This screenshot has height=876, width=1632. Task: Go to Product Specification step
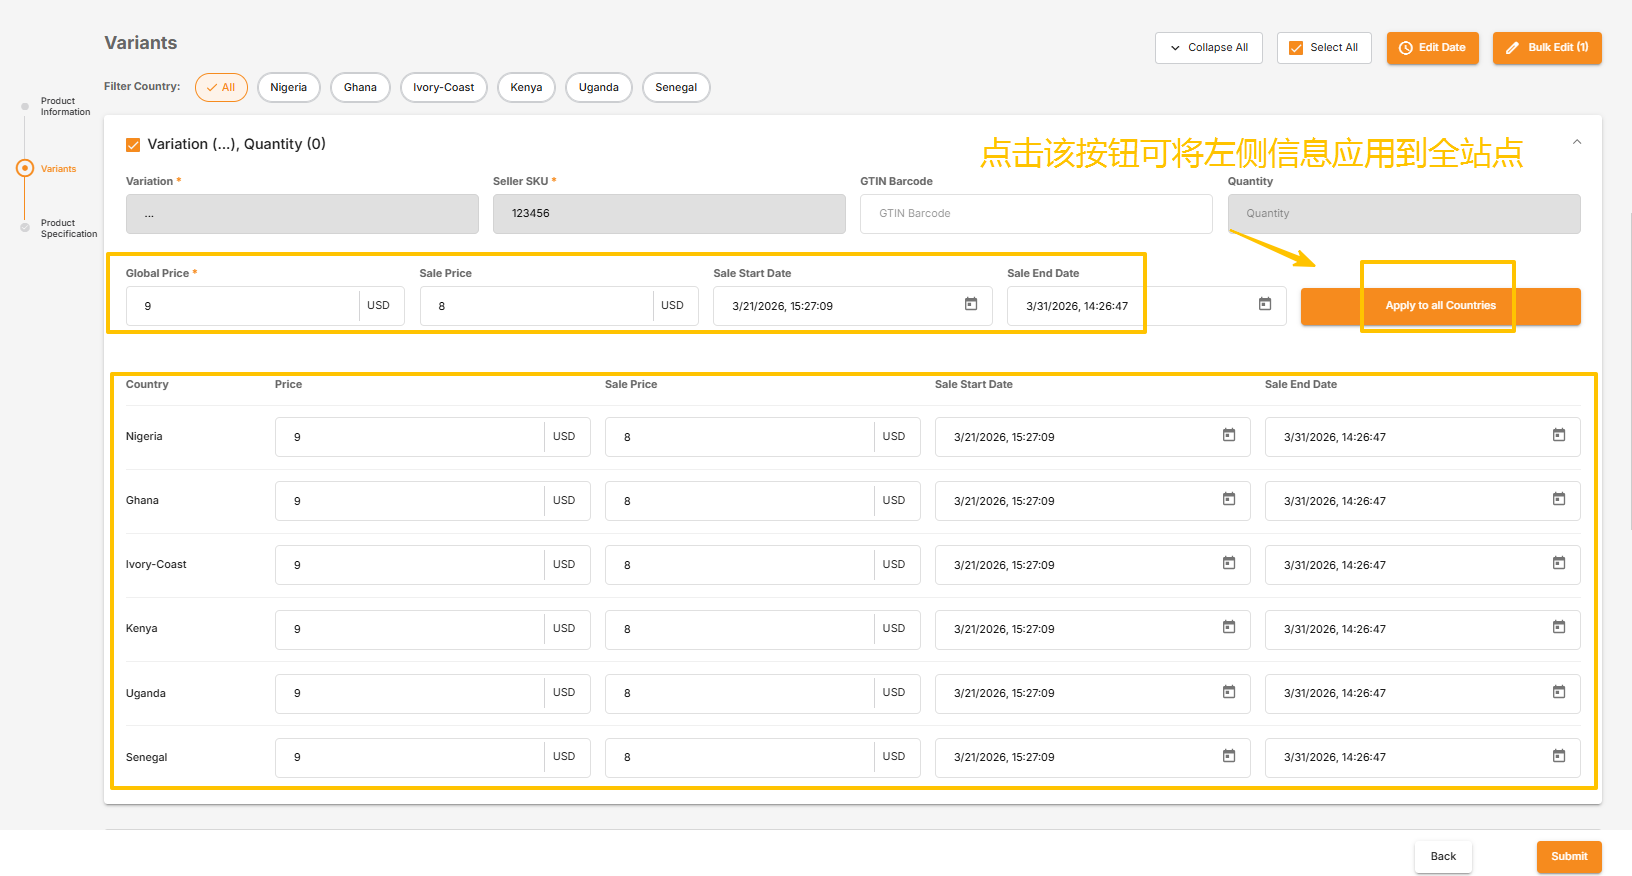(x=68, y=228)
